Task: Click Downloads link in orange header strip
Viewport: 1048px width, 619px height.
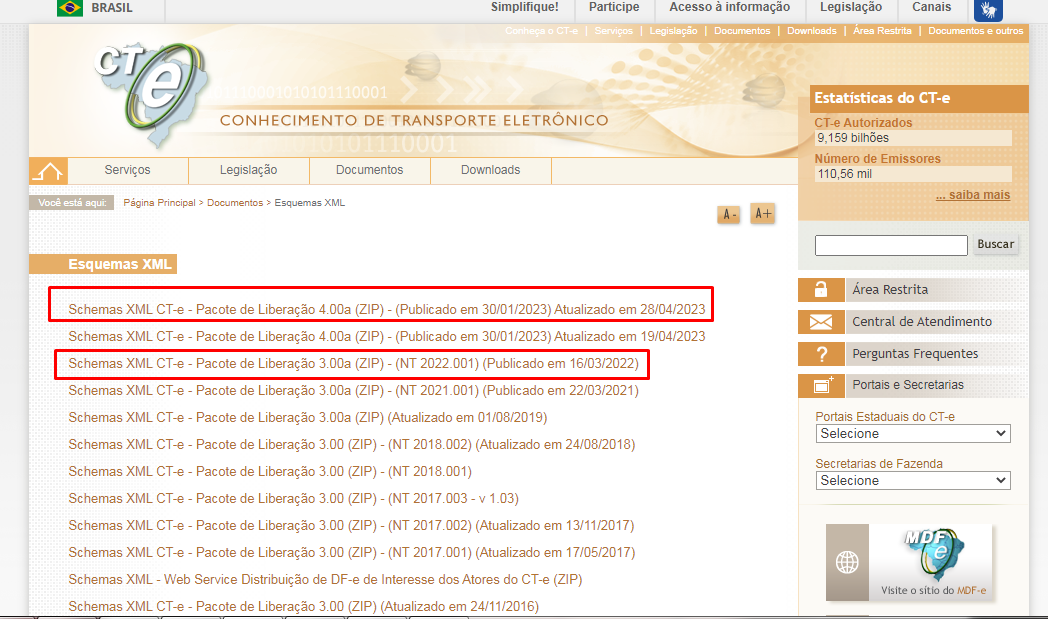Action: 811,31
